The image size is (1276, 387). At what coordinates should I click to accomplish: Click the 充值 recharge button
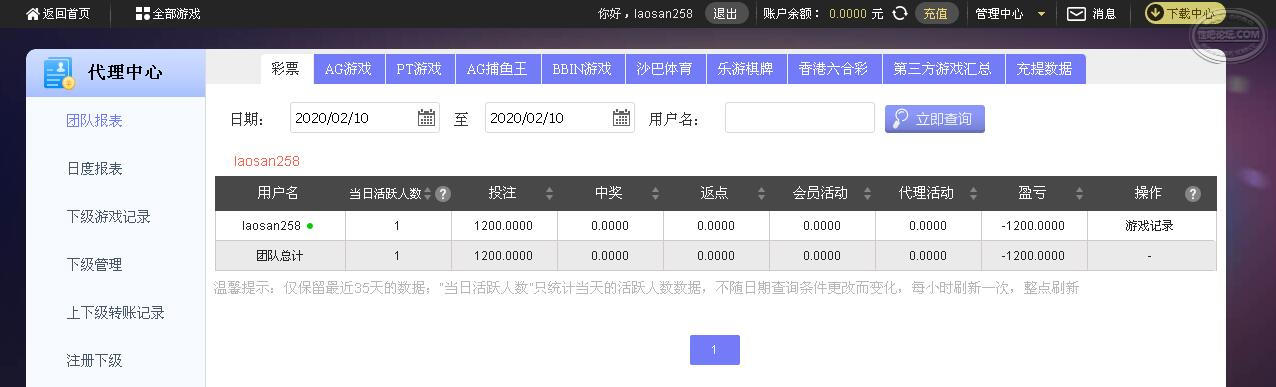pos(936,14)
